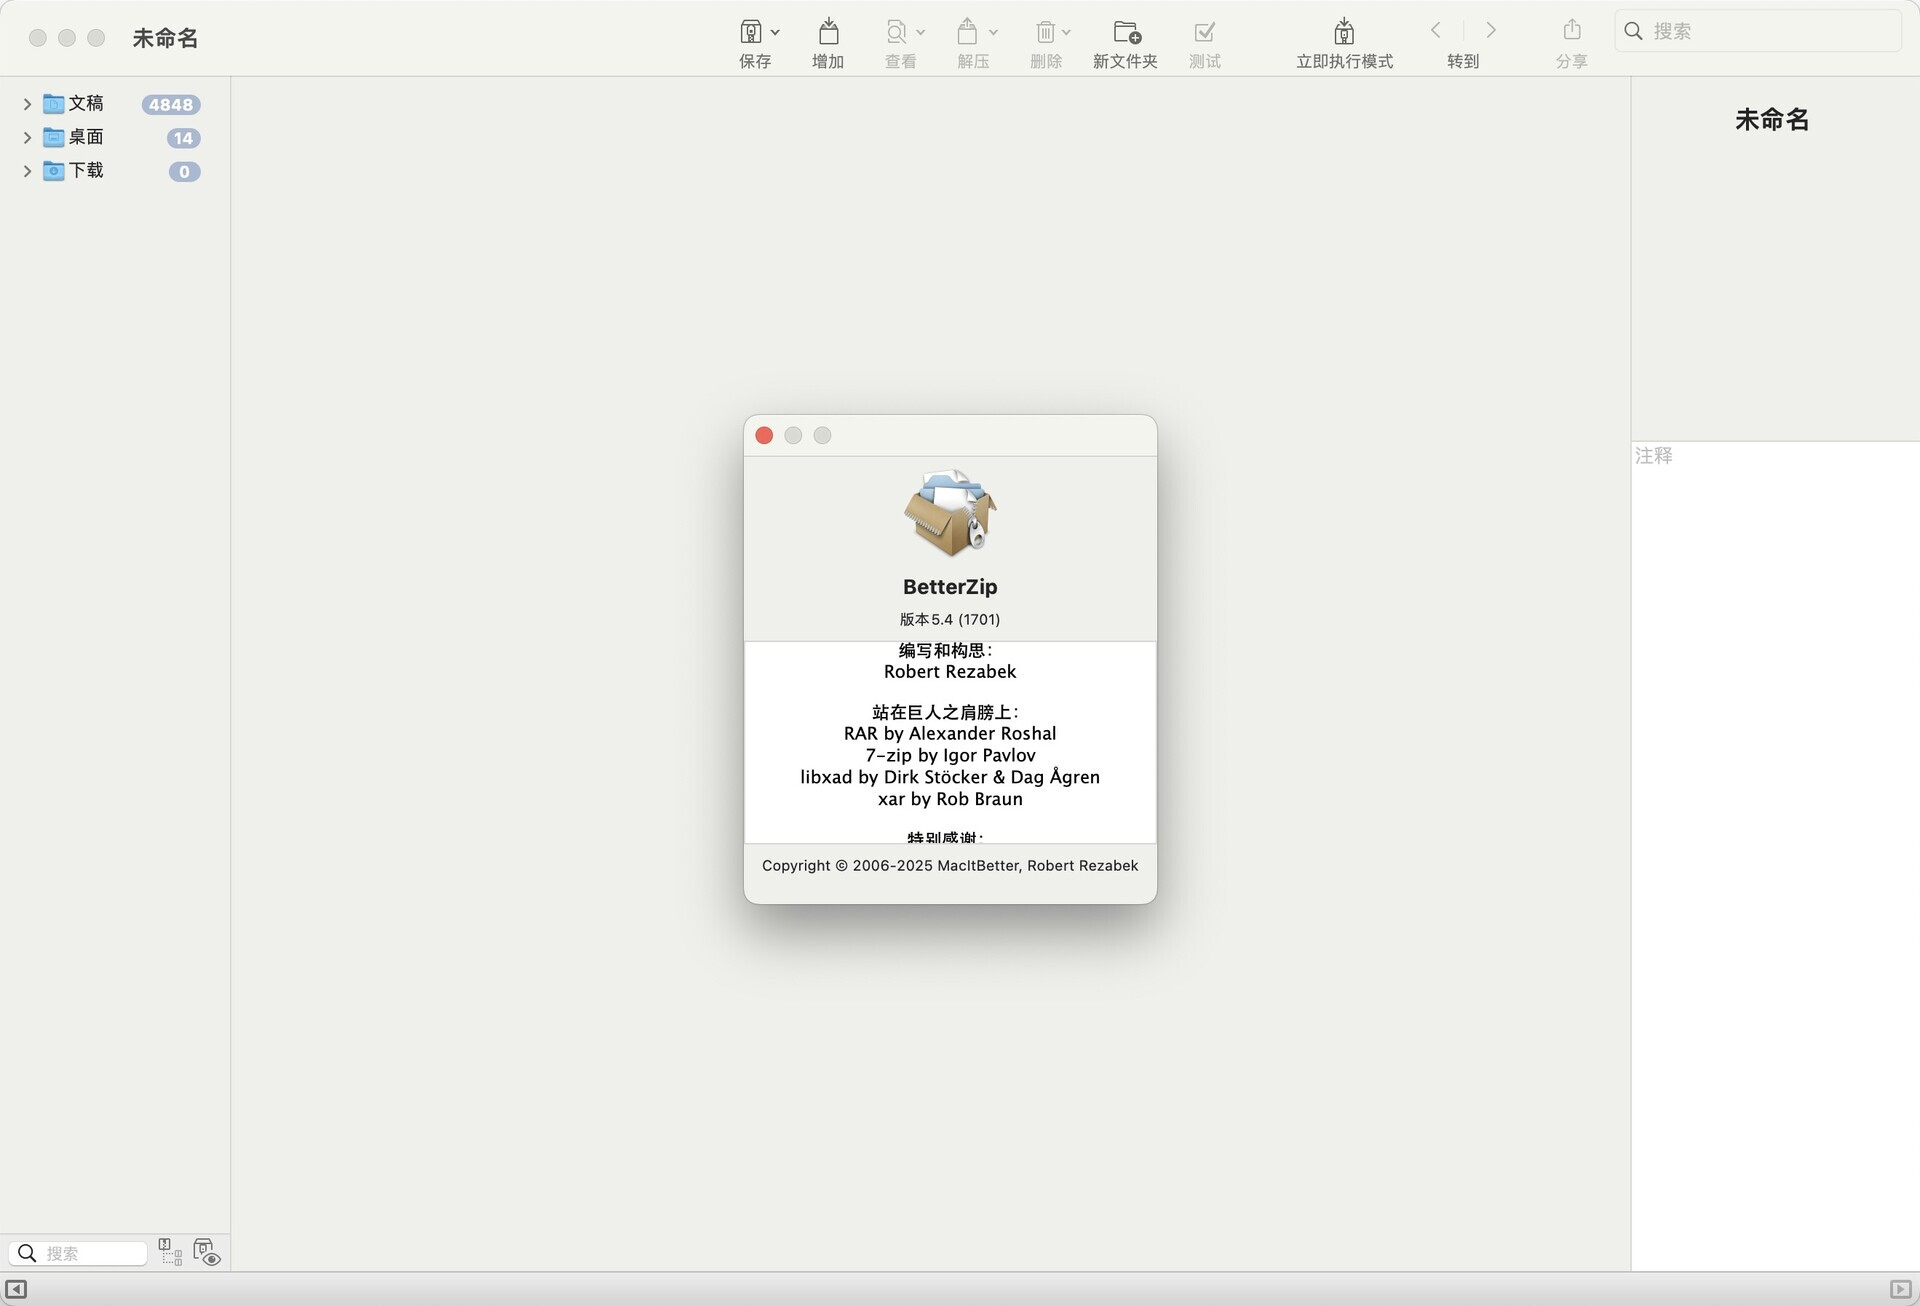Open 立即执行模式 direct mode
The height and width of the screenshot is (1306, 1920).
pyautogui.click(x=1343, y=32)
